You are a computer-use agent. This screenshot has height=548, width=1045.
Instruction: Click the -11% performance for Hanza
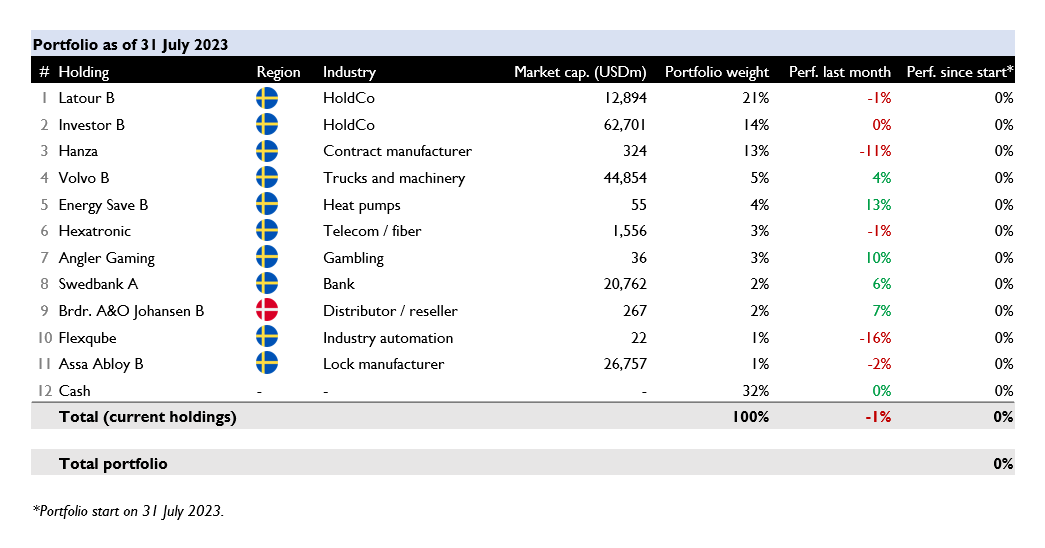point(875,151)
